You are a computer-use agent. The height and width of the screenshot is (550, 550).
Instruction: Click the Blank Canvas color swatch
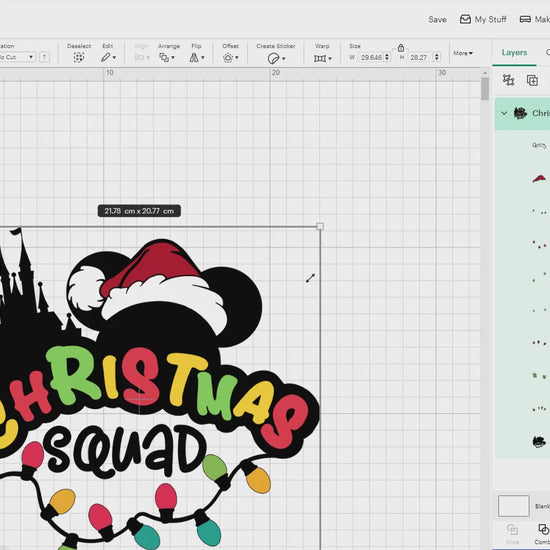pos(514,506)
